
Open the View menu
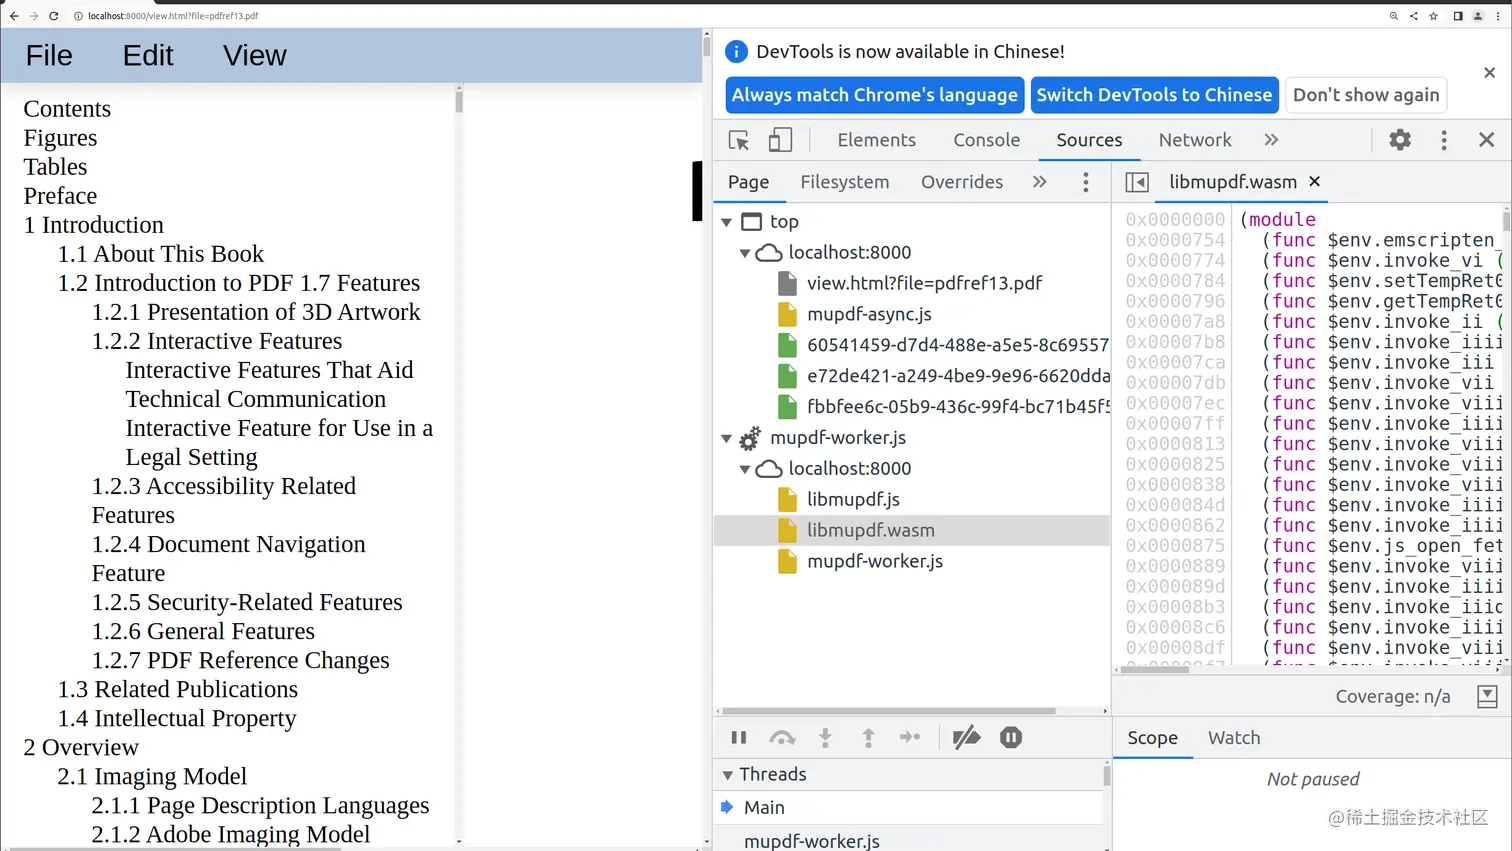click(x=255, y=56)
